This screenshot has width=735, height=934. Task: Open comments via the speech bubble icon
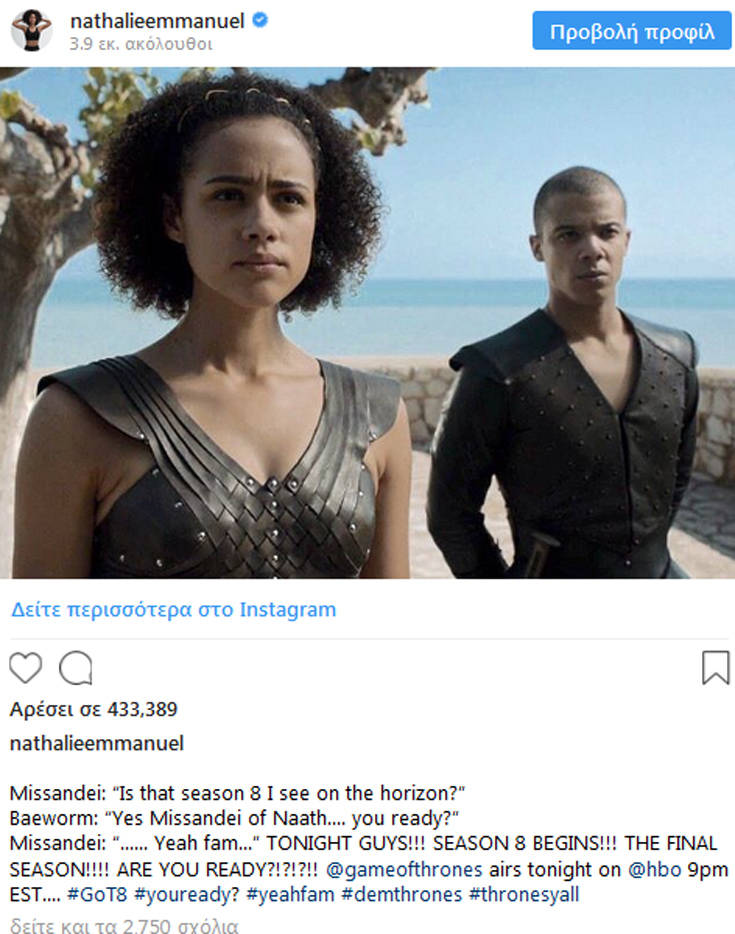click(76, 668)
